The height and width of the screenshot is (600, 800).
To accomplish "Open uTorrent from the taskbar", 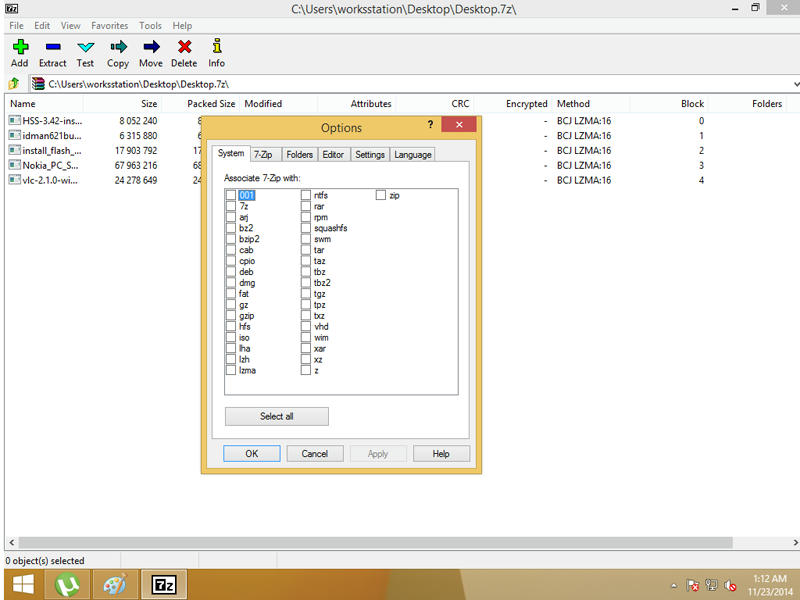I will coord(67,585).
